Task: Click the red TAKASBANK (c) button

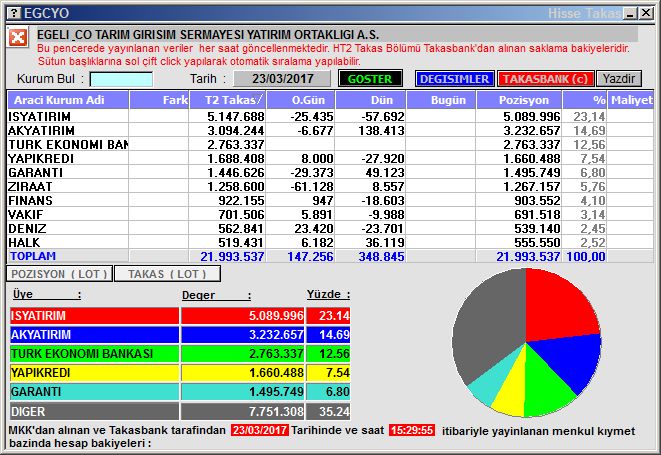Action: point(545,79)
